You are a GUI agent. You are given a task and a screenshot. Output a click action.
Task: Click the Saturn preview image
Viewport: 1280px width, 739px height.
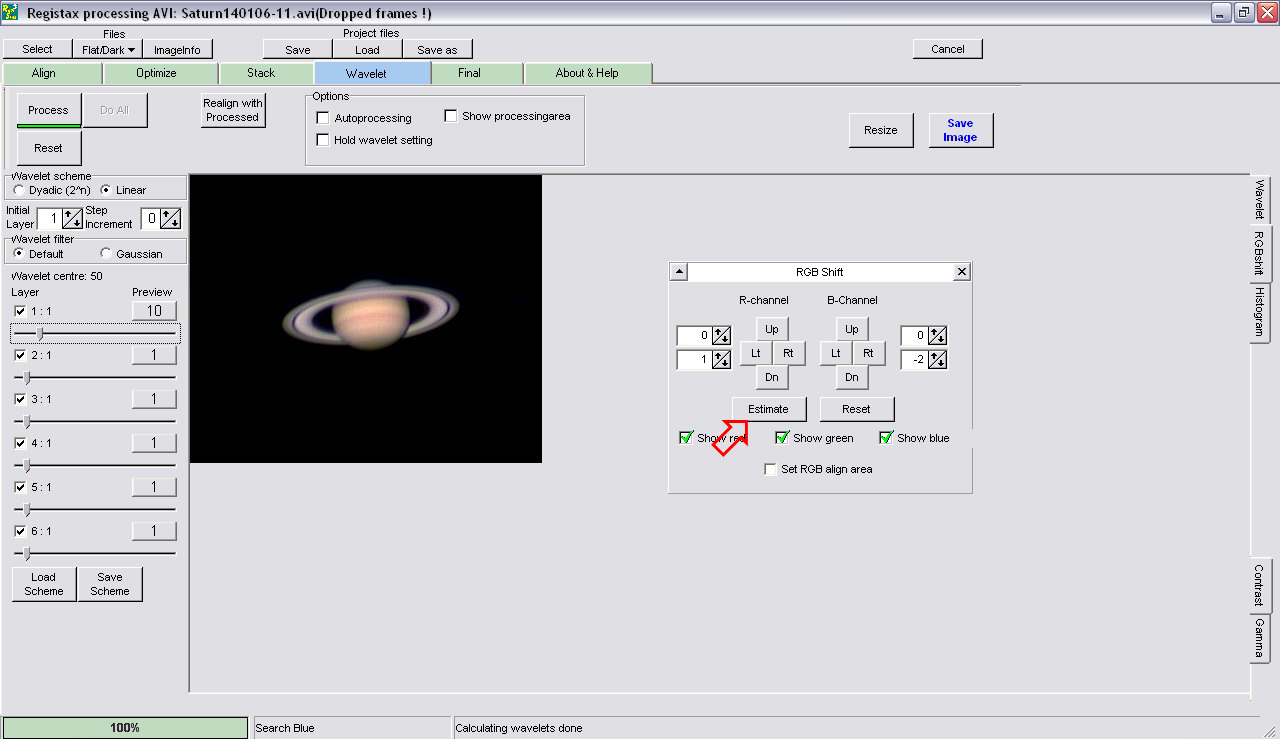click(x=366, y=319)
